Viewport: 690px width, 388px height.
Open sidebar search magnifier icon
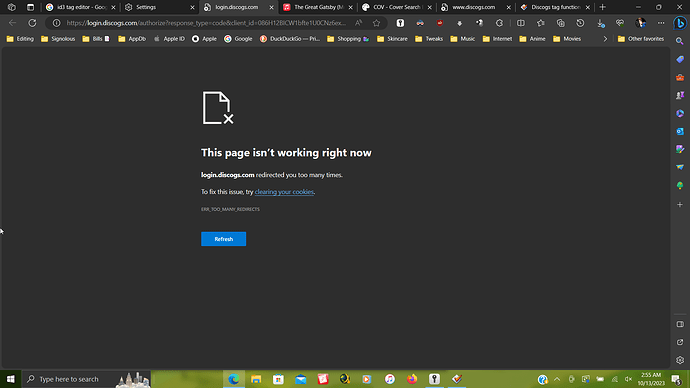coord(680,41)
